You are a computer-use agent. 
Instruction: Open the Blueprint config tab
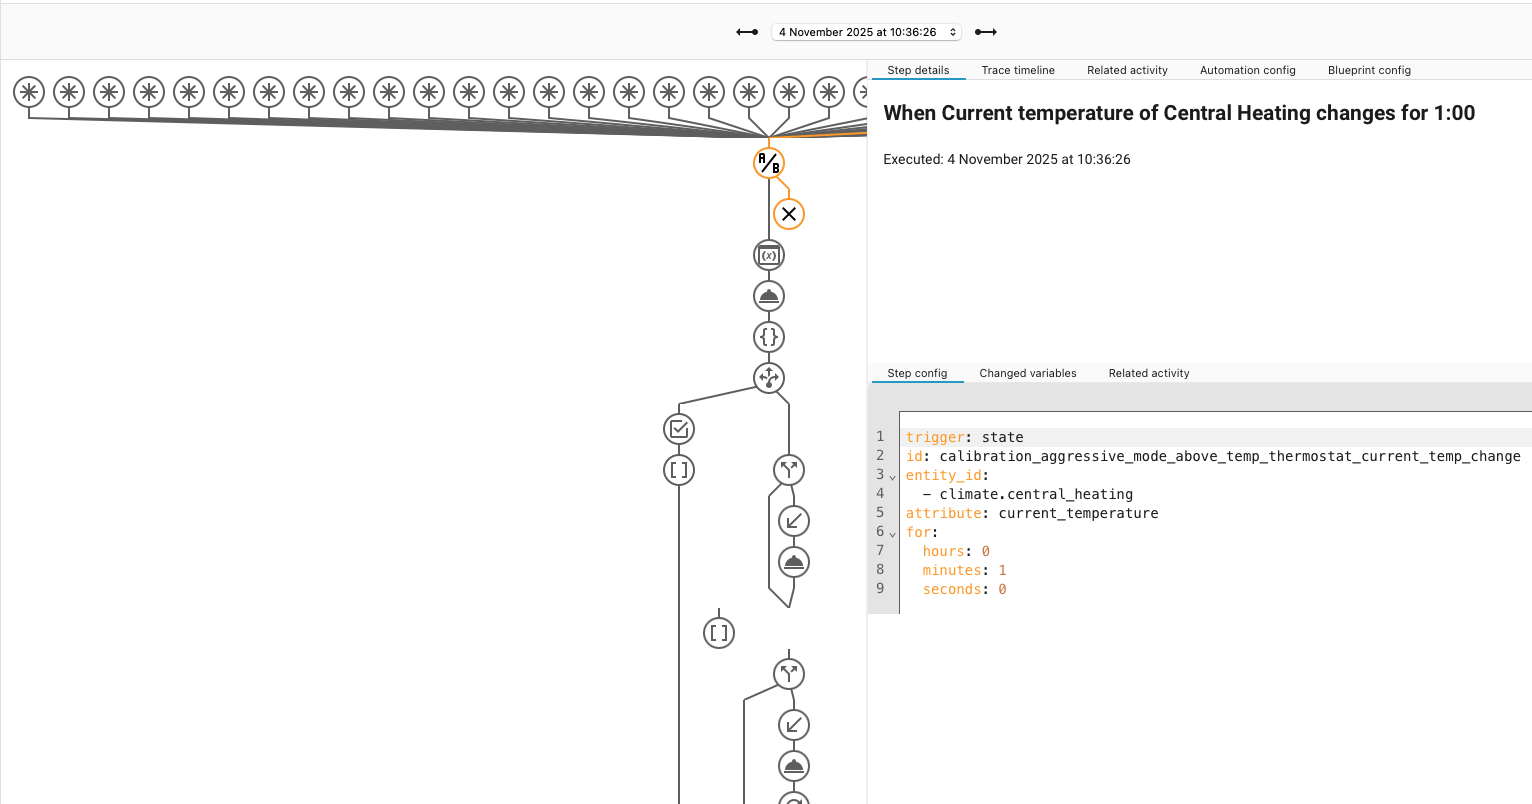pos(1369,70)
